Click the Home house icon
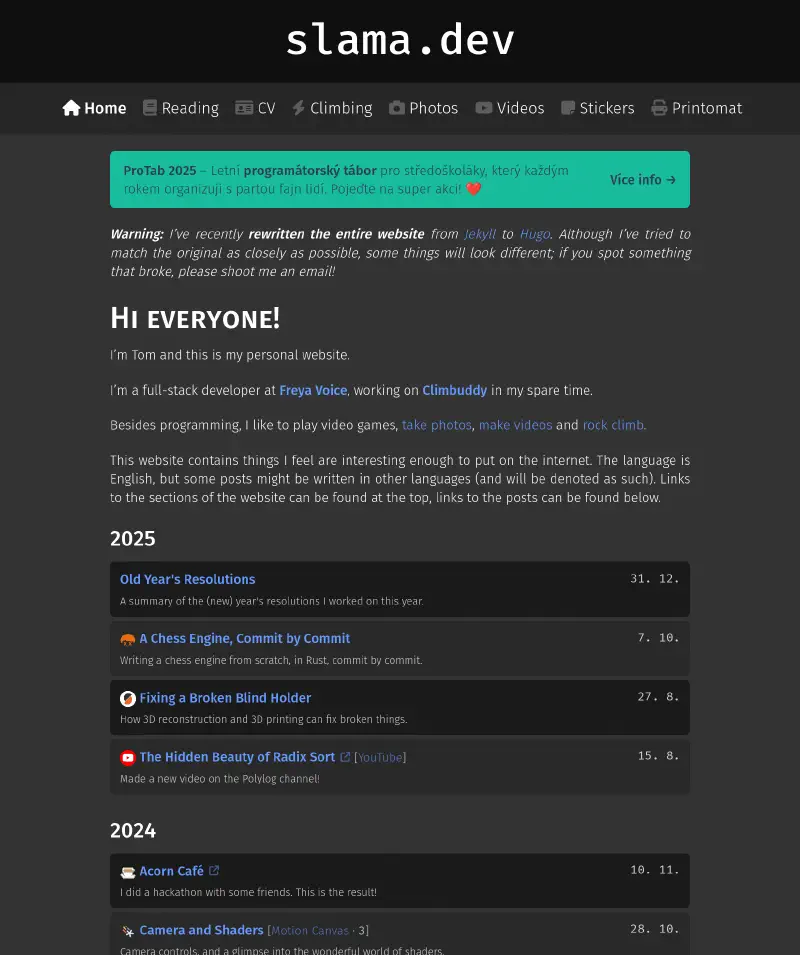Image resolution: width=800 pixels, height=955 pixels. (71, 108)
